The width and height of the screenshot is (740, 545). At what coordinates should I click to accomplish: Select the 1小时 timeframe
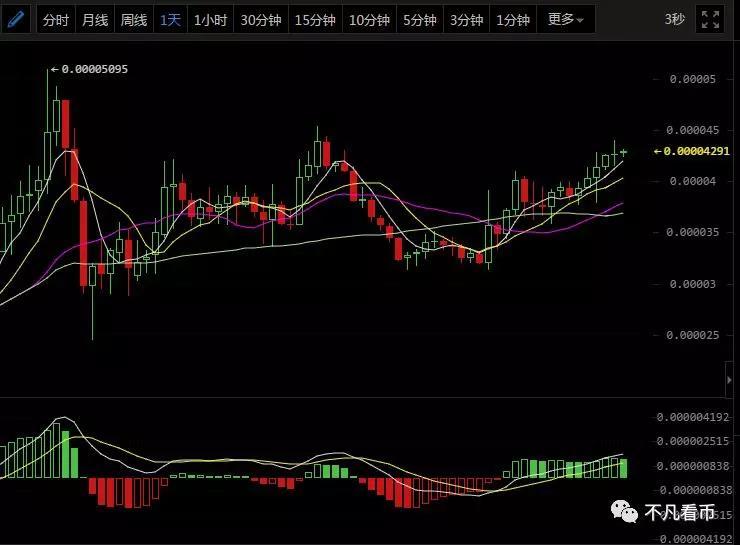pyautogui.click(x=210, y=19)
